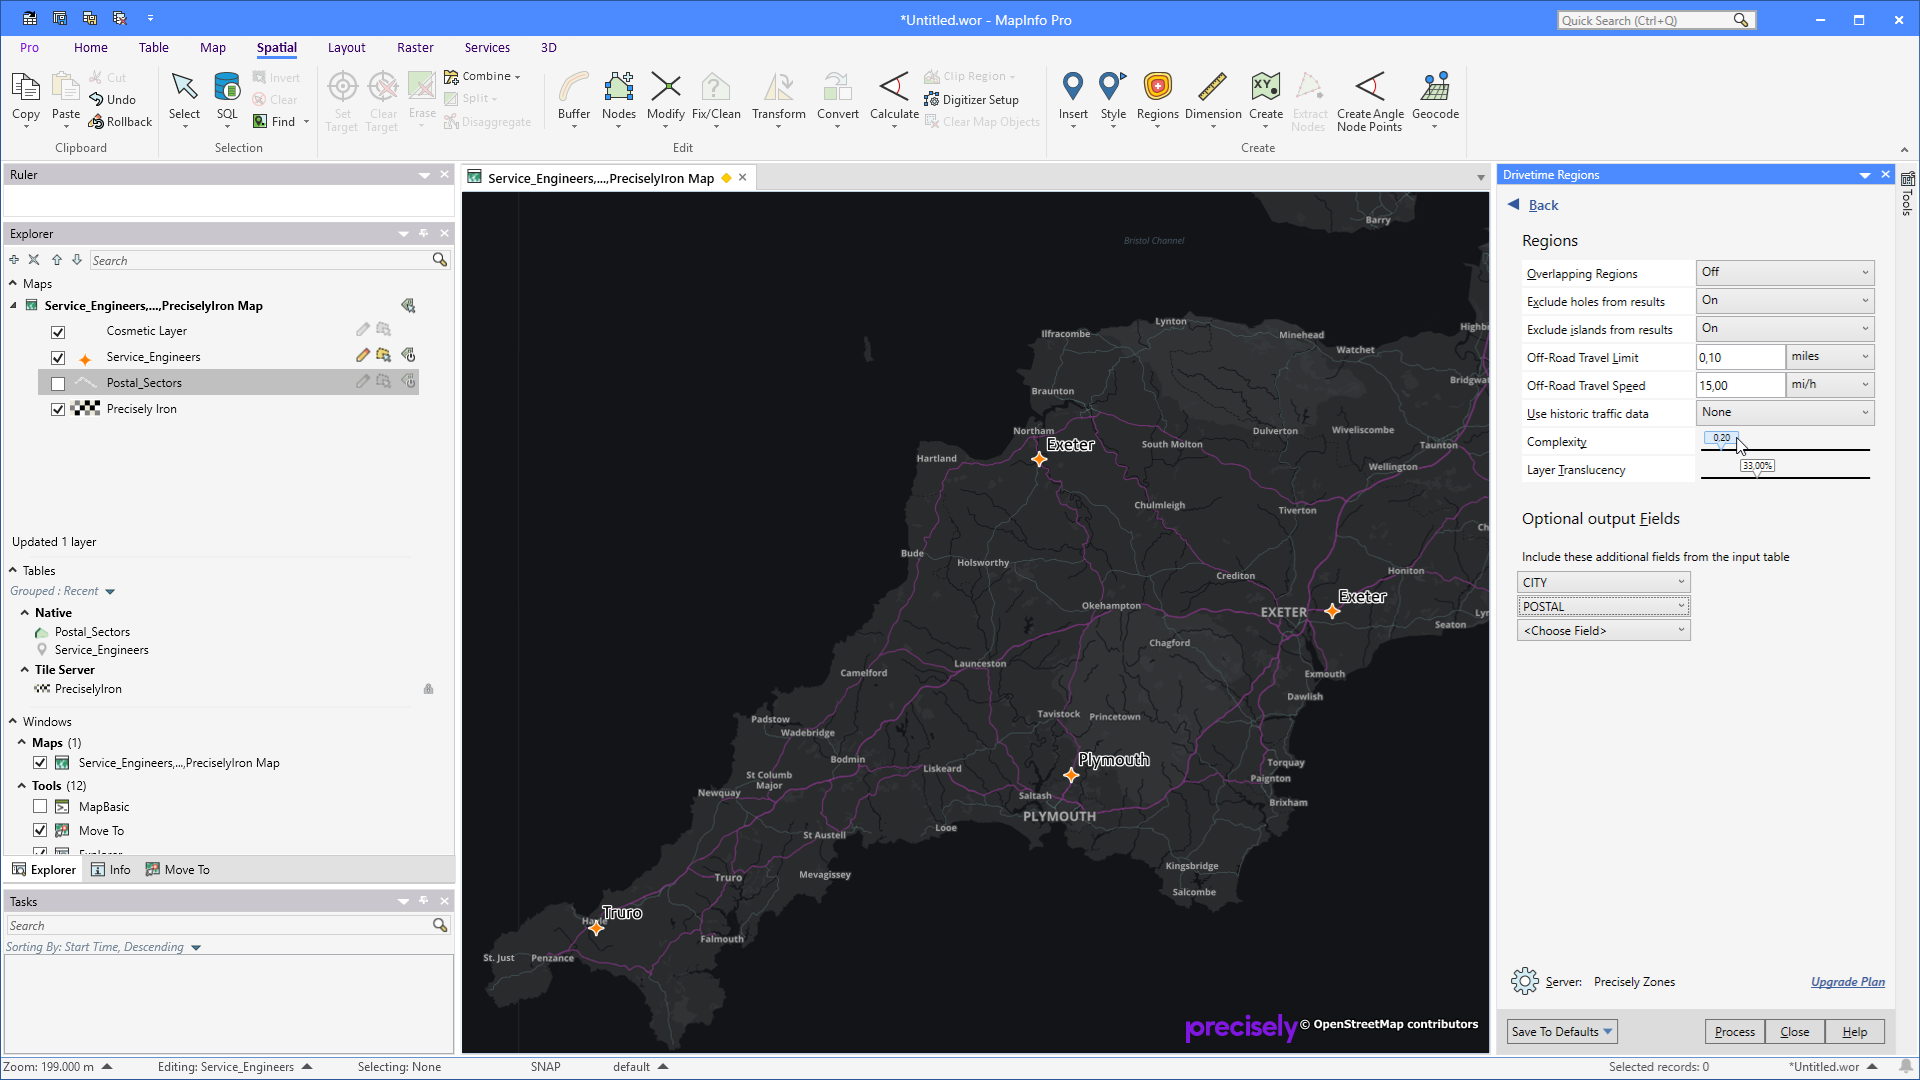Open Off-Road Travel Speed units dropdown
The height and width of the screenshot is (1080, 1920).
1830,384
